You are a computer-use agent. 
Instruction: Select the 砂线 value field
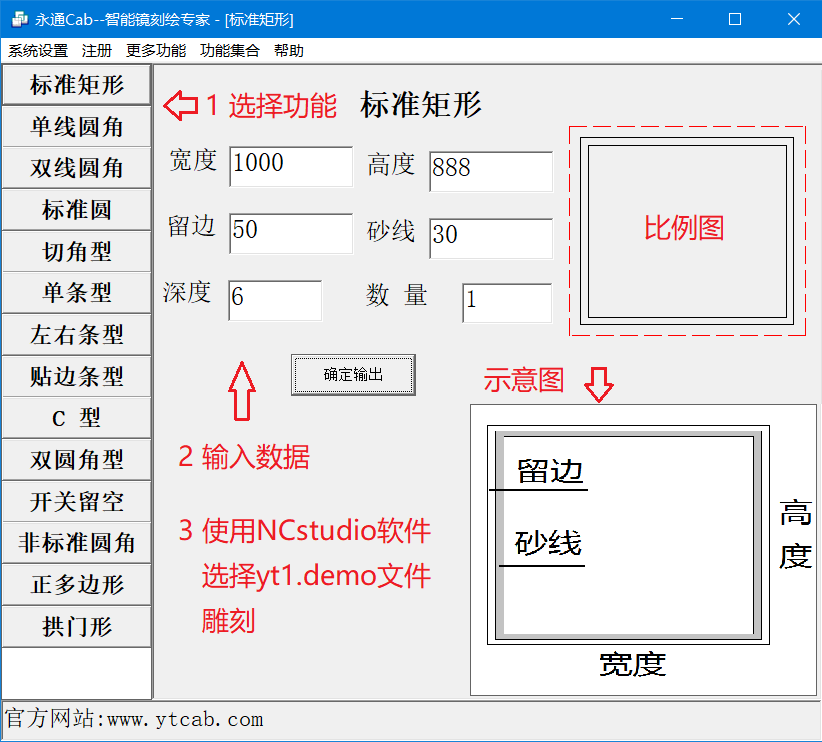click(x=490, y=237)
